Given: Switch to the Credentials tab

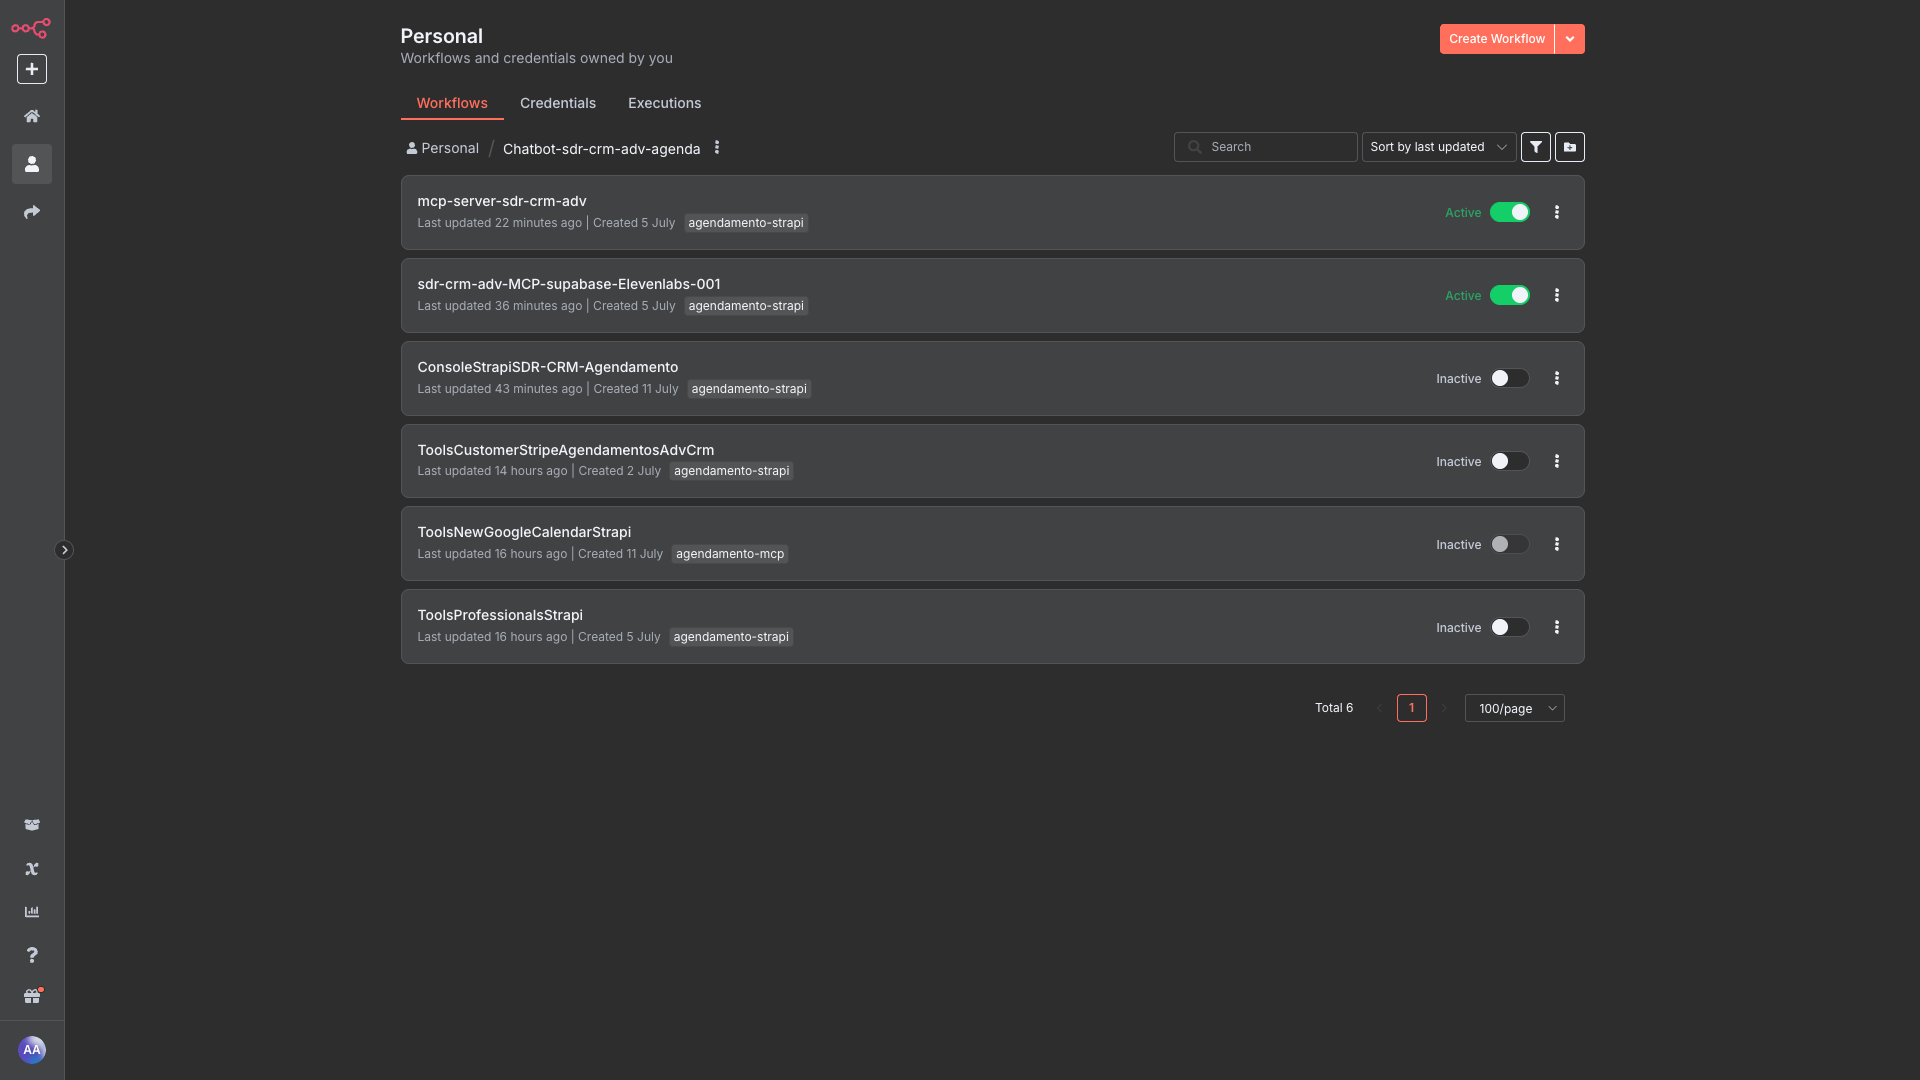Looking at the screenshot, I should pyautogui.click(x=557, y=103).
